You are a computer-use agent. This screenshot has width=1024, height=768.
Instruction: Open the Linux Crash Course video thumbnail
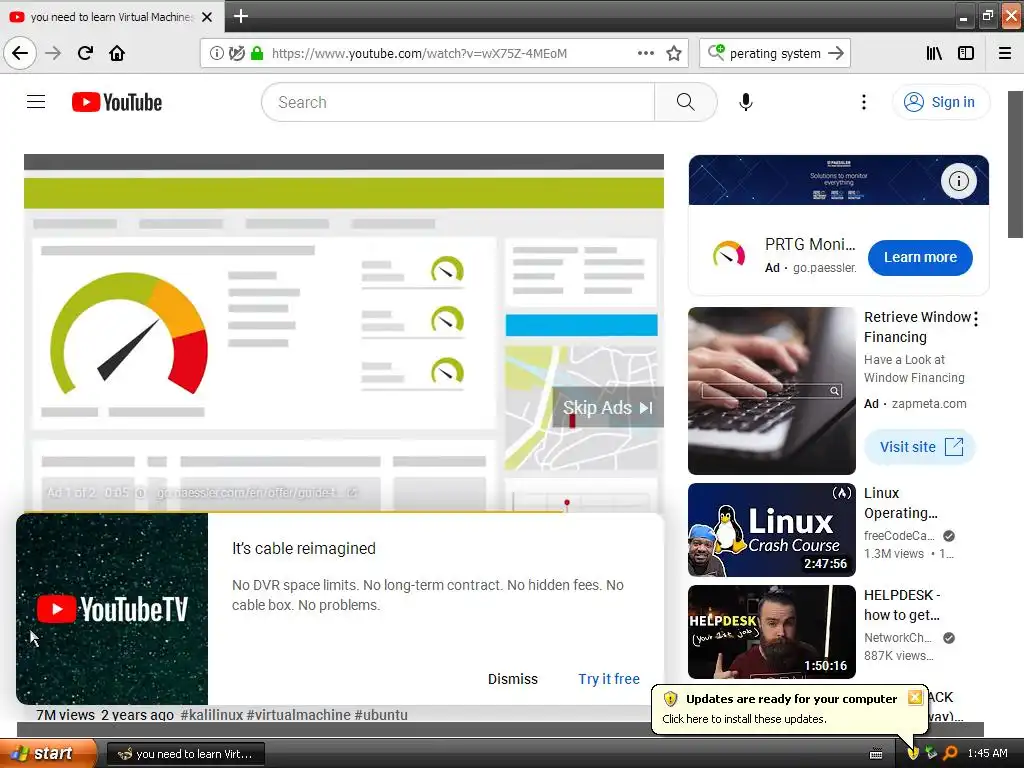[x=772, y=530]
